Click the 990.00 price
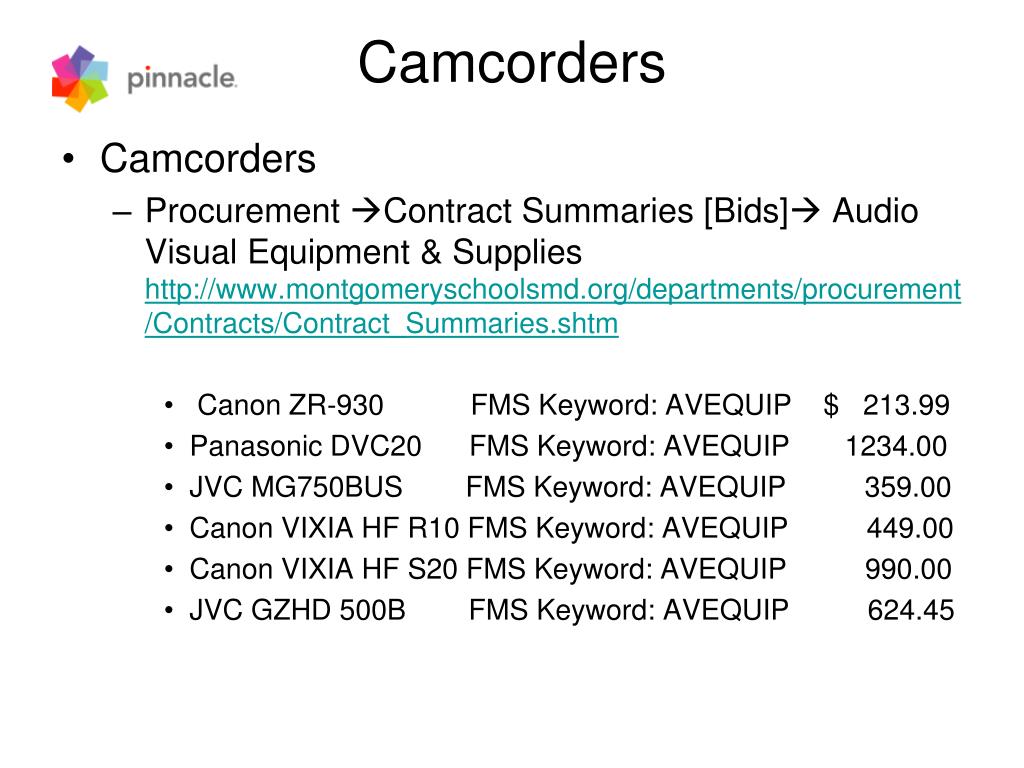1024x768 pixels. tap(908, 569)
